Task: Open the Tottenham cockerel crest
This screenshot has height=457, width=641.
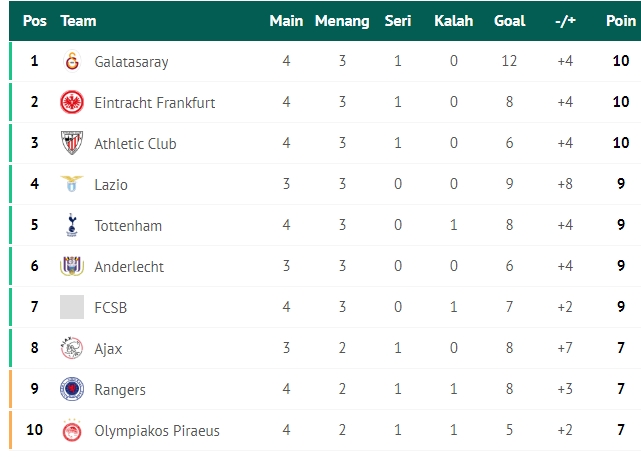Action: (x=72, y=225)
